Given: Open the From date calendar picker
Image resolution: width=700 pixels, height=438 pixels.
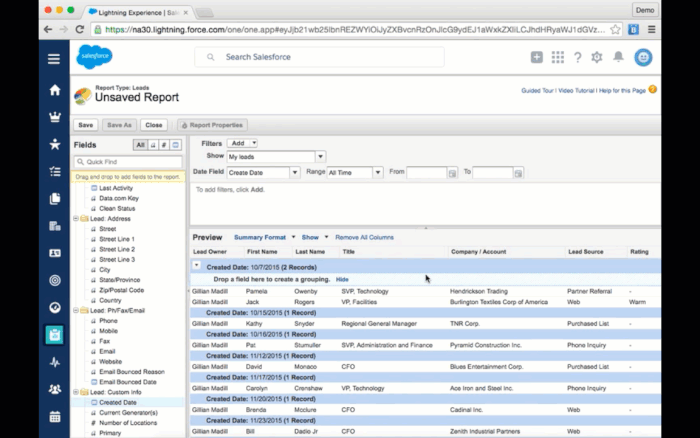Looking at the screenshot, I should [x=452, y=173].
